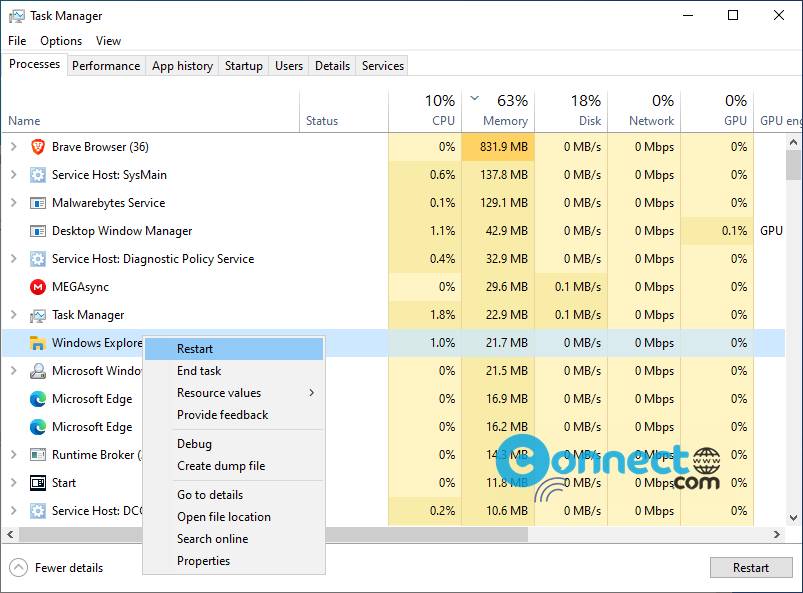Screen dimensions: 803x593
Task: Sort by the CPU column header
Action: pos(425,110)
